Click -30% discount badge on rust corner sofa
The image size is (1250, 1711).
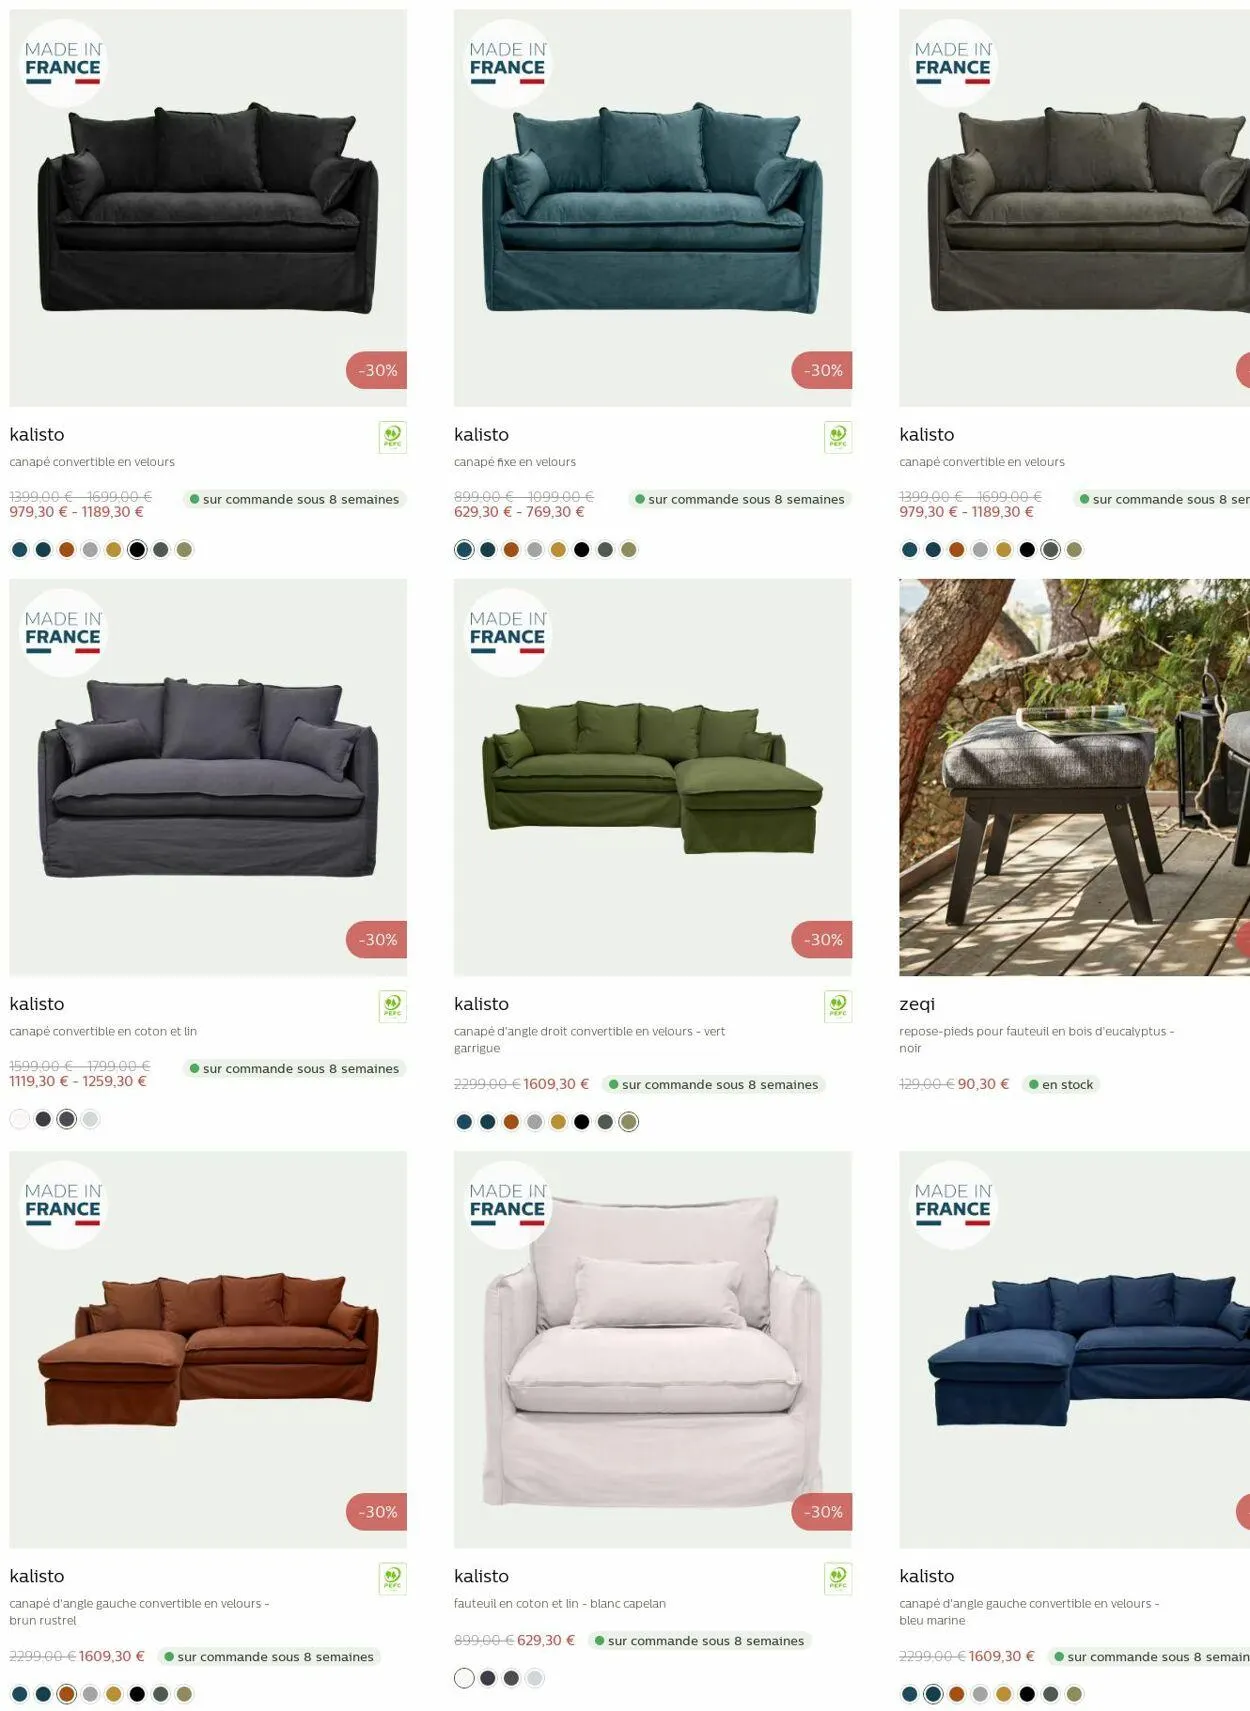coord(377,1512)
